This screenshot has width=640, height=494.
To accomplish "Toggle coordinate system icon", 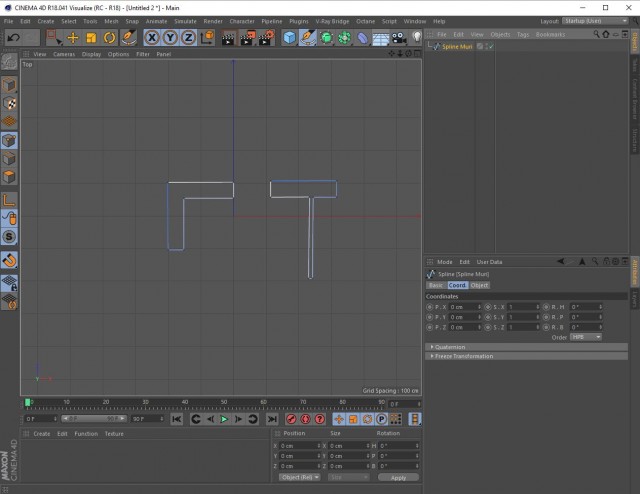I will (207, 38).
